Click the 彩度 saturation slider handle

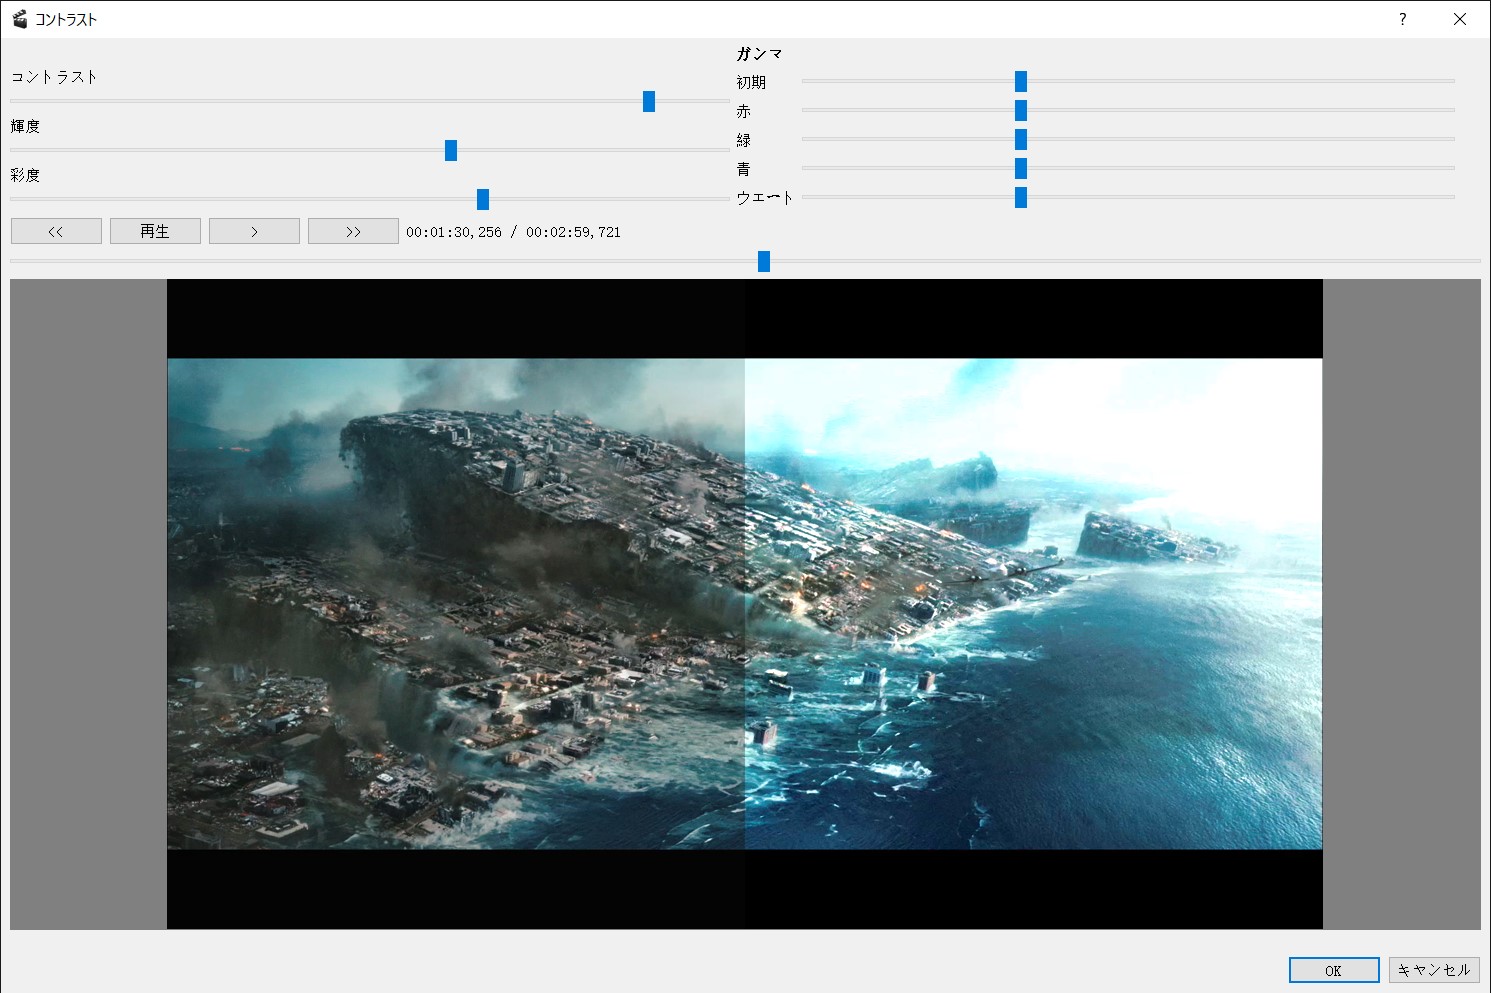483,199
